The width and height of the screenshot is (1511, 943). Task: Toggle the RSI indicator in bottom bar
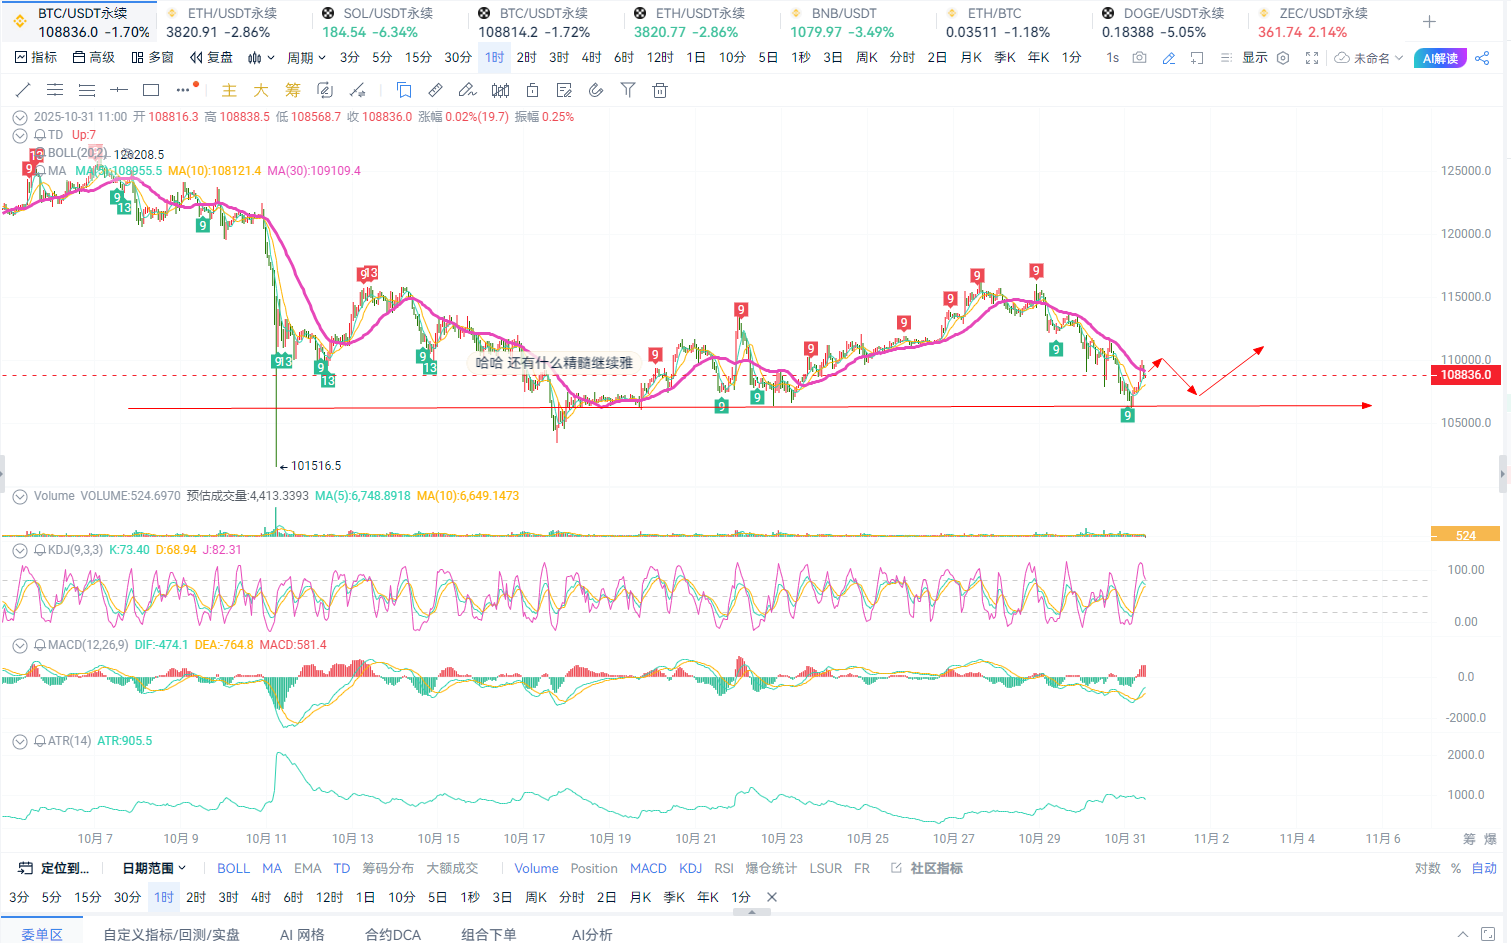pyautogui.click(x=724, y=868)
